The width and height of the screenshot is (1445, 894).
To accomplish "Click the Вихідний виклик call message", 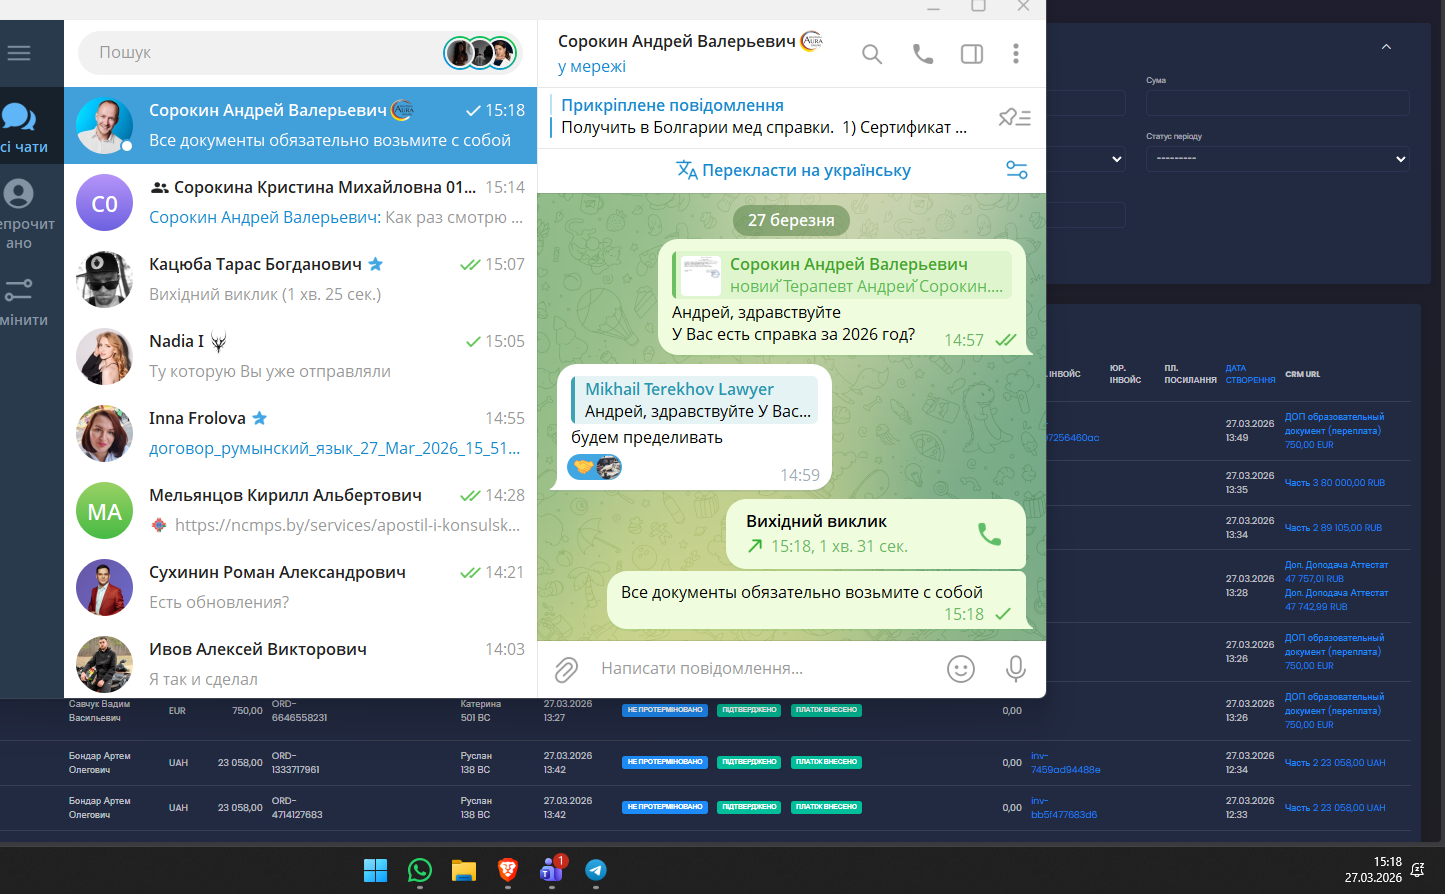I will (875, 534).
